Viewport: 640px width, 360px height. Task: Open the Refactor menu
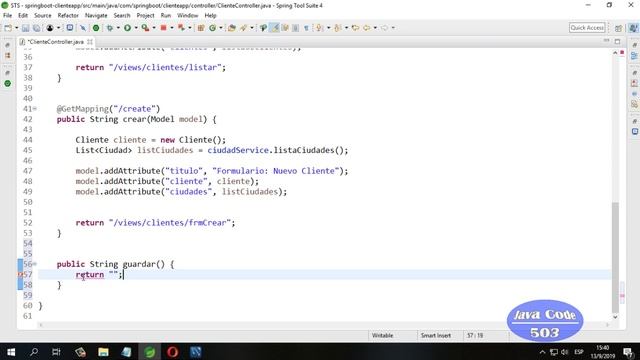point(68,16)
